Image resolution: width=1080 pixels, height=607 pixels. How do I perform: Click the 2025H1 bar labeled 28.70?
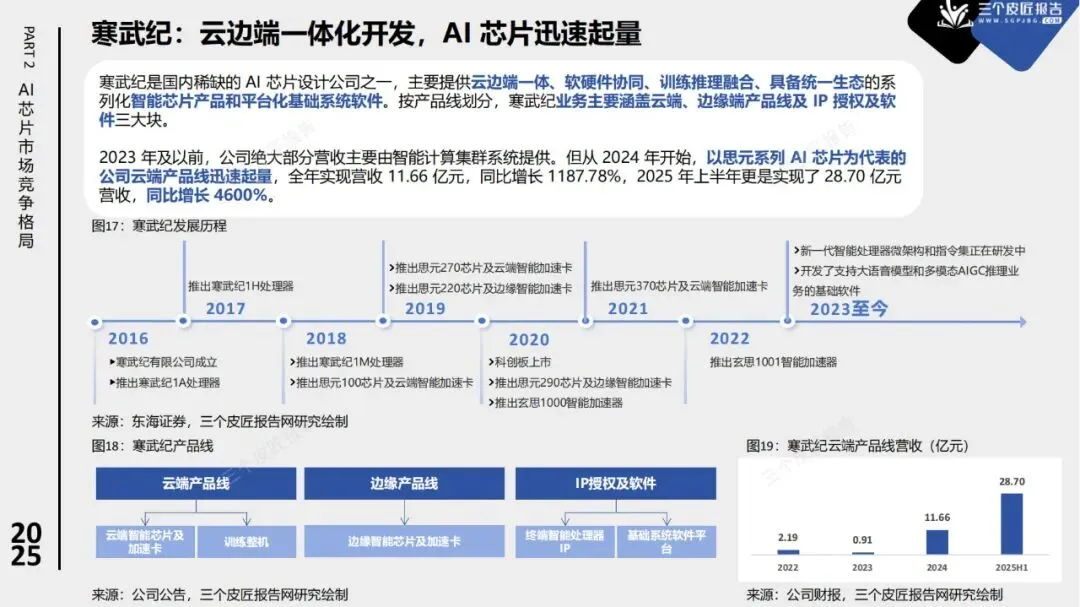pyautogui.click(x=1012, y=524)
